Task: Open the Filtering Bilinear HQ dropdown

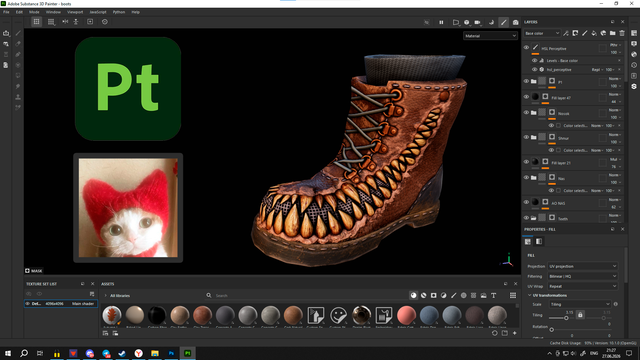Action: pos(582,276)
